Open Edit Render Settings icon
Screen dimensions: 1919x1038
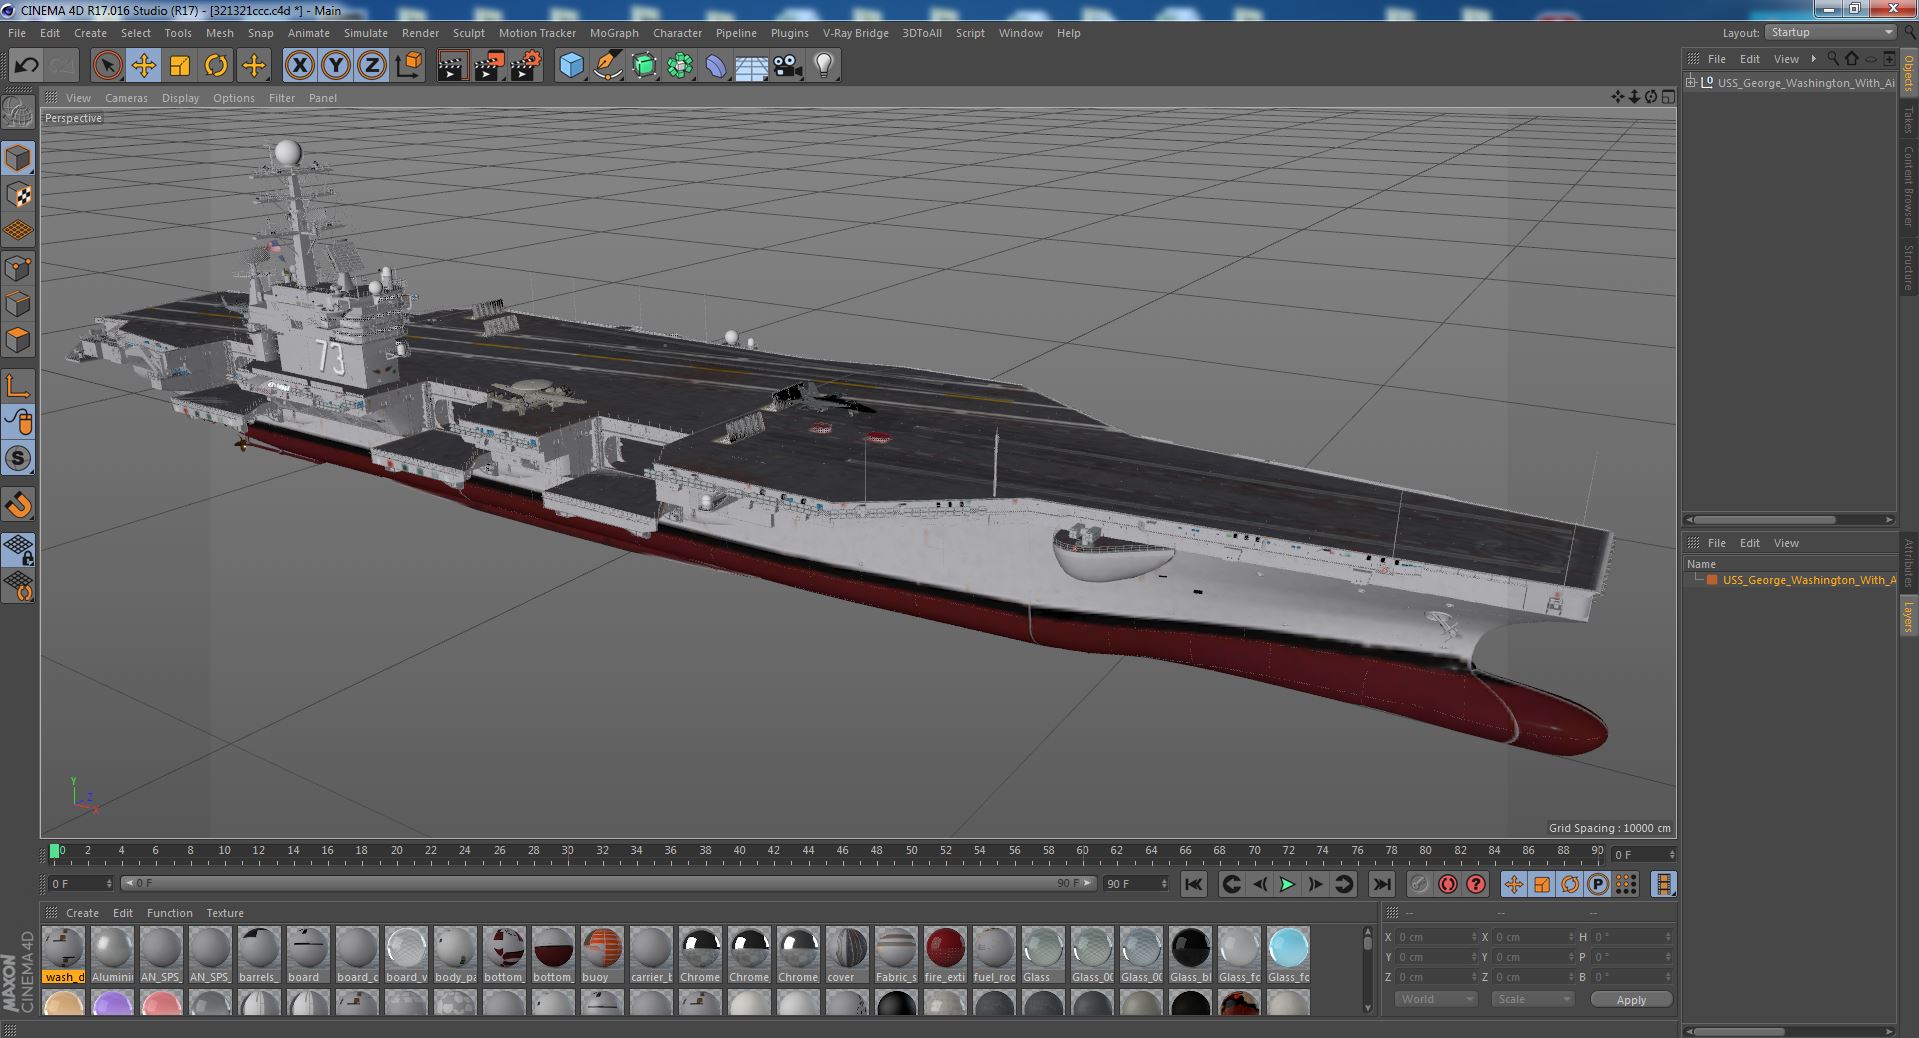click(x=526, y=66)
